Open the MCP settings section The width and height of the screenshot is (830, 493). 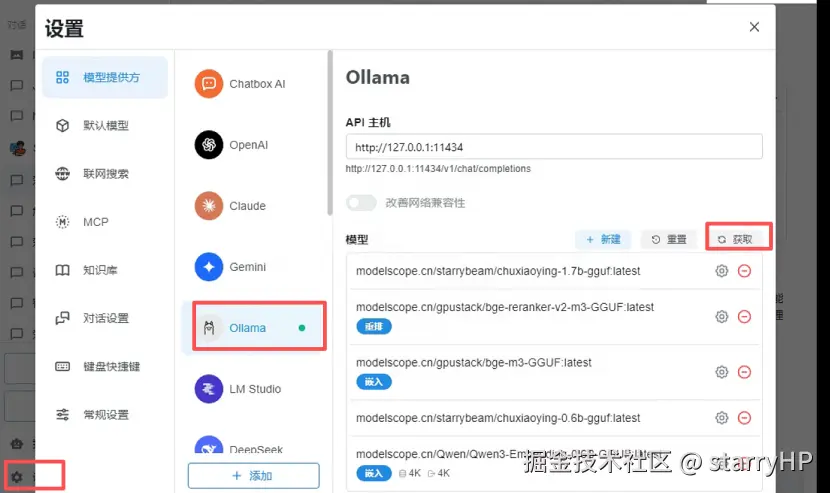coord(105,222)
